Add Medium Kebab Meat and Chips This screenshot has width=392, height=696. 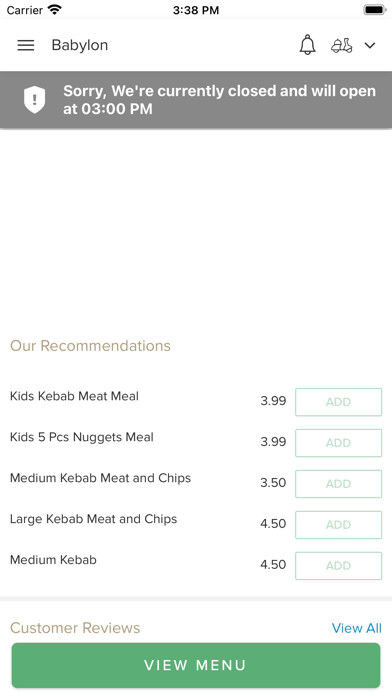tap(338, 484)
